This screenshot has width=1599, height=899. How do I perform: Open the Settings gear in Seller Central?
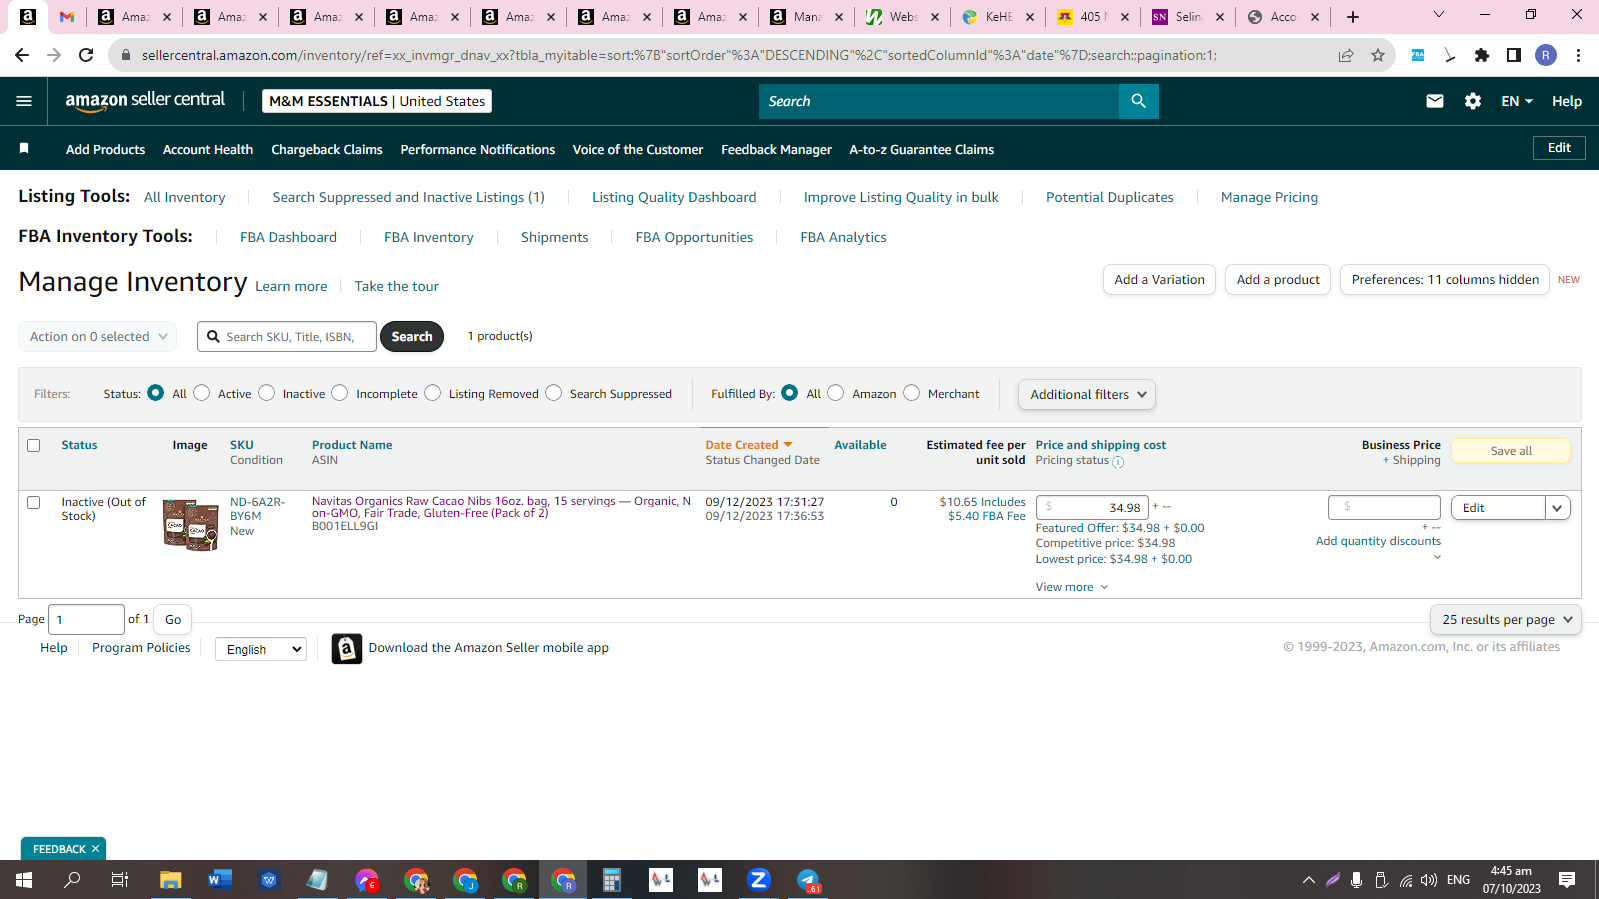(x=1472, y=101)
